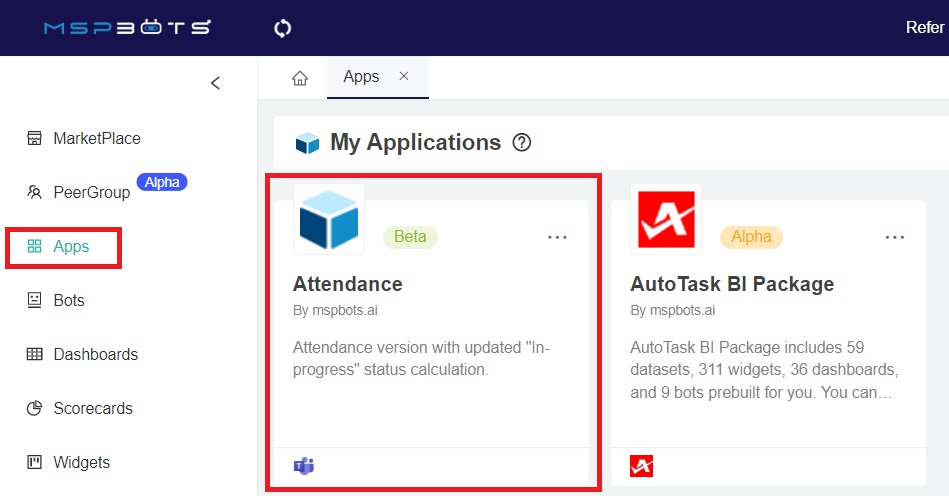The width and height of the screenshot is (949, 496).
Task: Switch to the Apps tab
Action: (x=361, y=77)
